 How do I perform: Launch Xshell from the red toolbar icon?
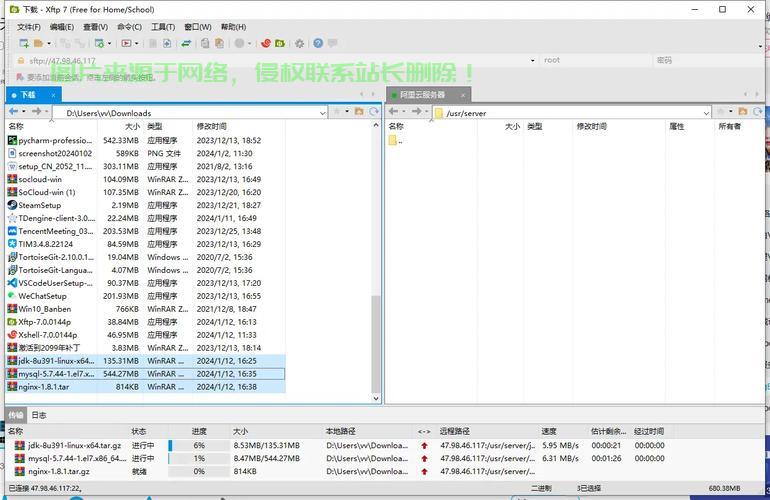tap(266, 43)
